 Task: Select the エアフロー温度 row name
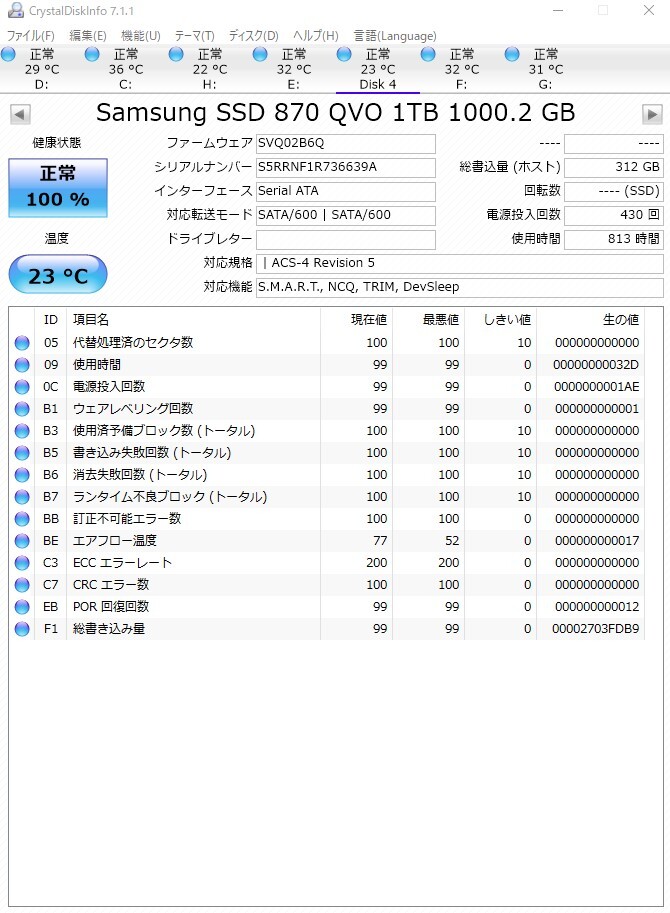tap(115, 541)
